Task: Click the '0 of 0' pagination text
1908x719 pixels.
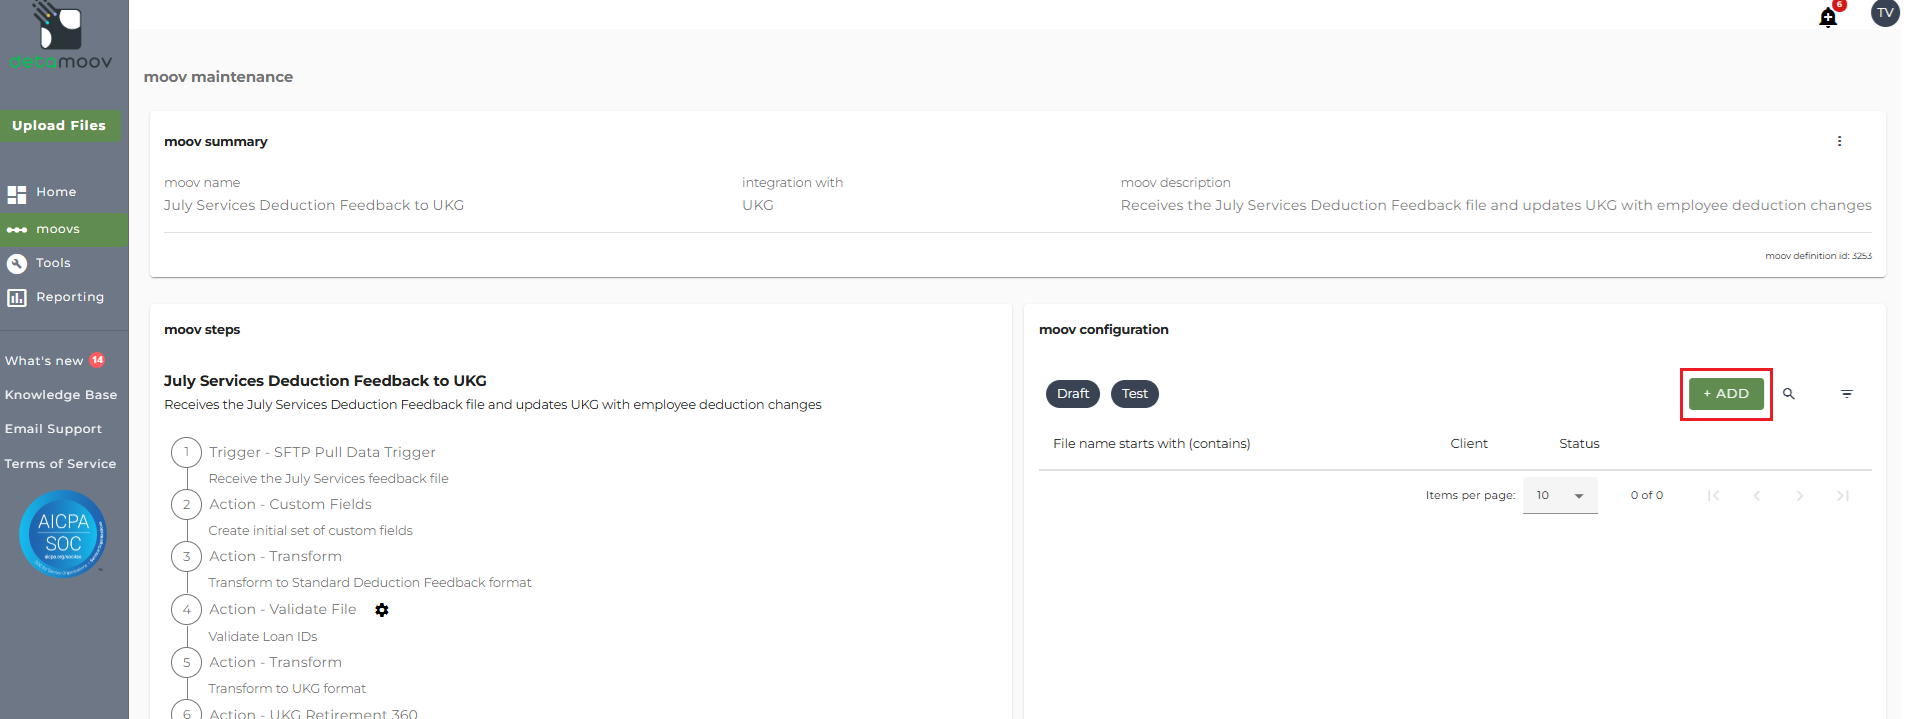Action: click(x=1647, y=495)
